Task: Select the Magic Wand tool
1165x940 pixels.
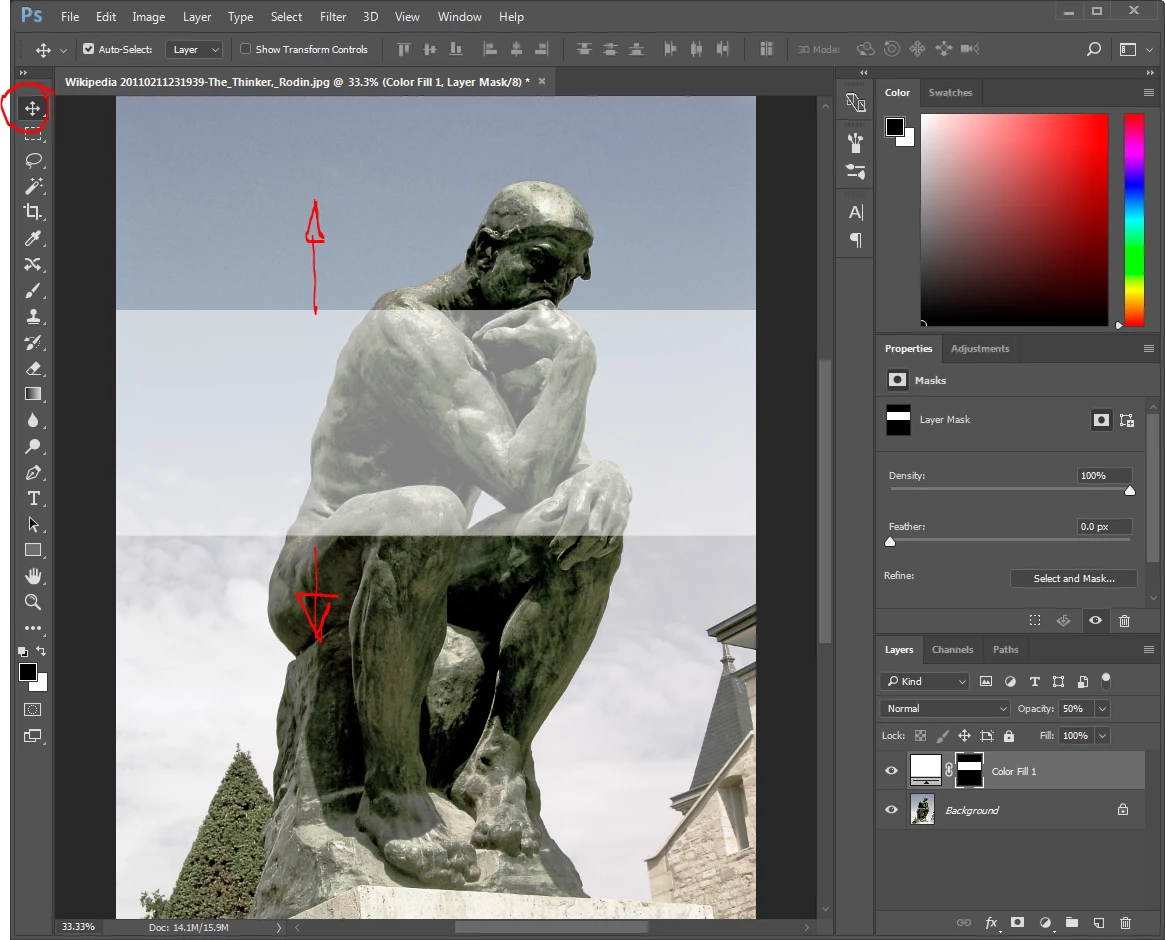Action: pyautogui.click(x=33, y=186)
